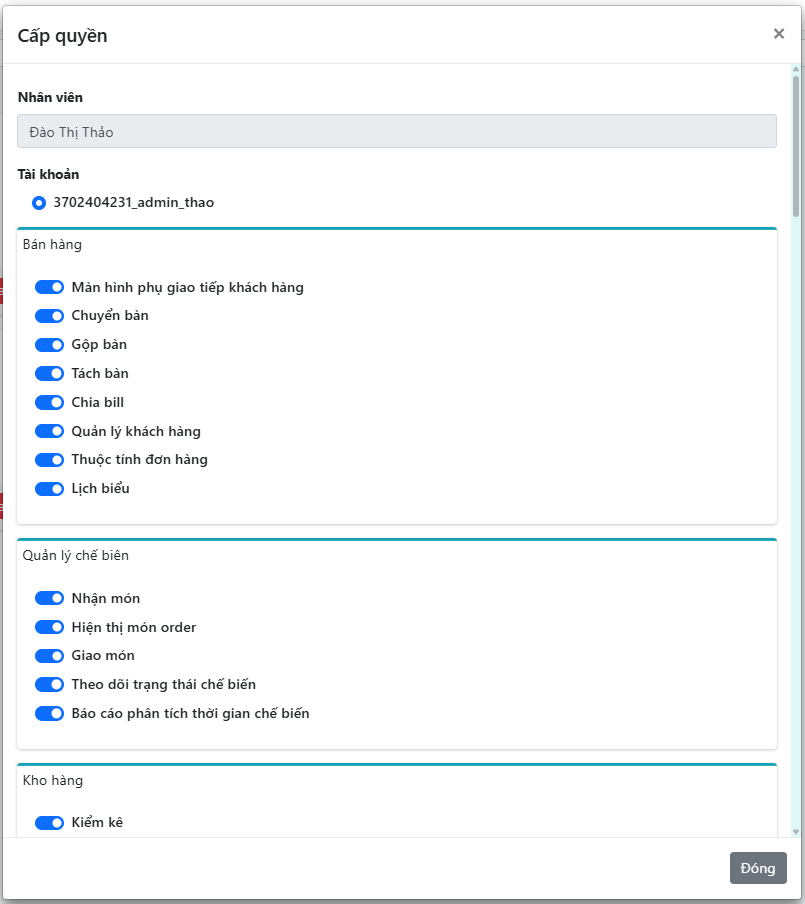Click the scrollbar up arrow
Screen dimensions: 805x904
pyautogui.click(x=796, y=71)
